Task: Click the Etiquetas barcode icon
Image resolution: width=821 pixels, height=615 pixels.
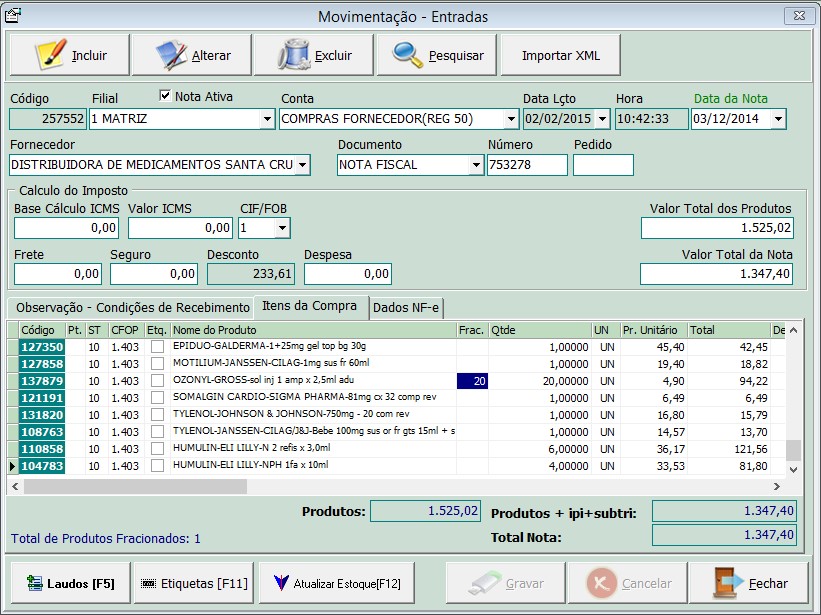Action: [149, 583]
